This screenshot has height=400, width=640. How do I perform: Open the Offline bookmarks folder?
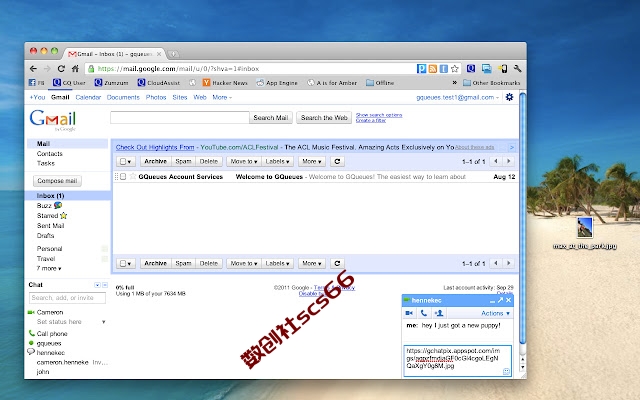380,83
